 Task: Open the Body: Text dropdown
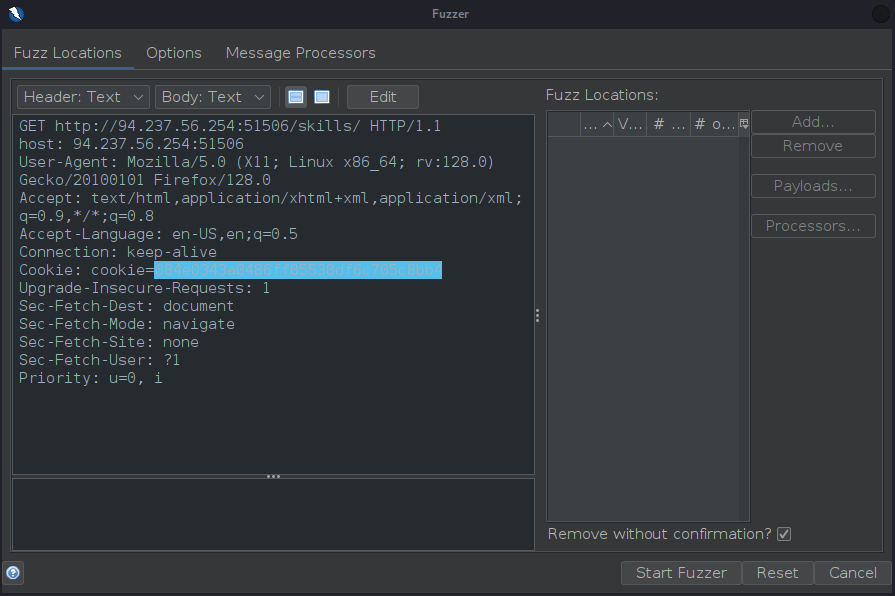[213, 97]
